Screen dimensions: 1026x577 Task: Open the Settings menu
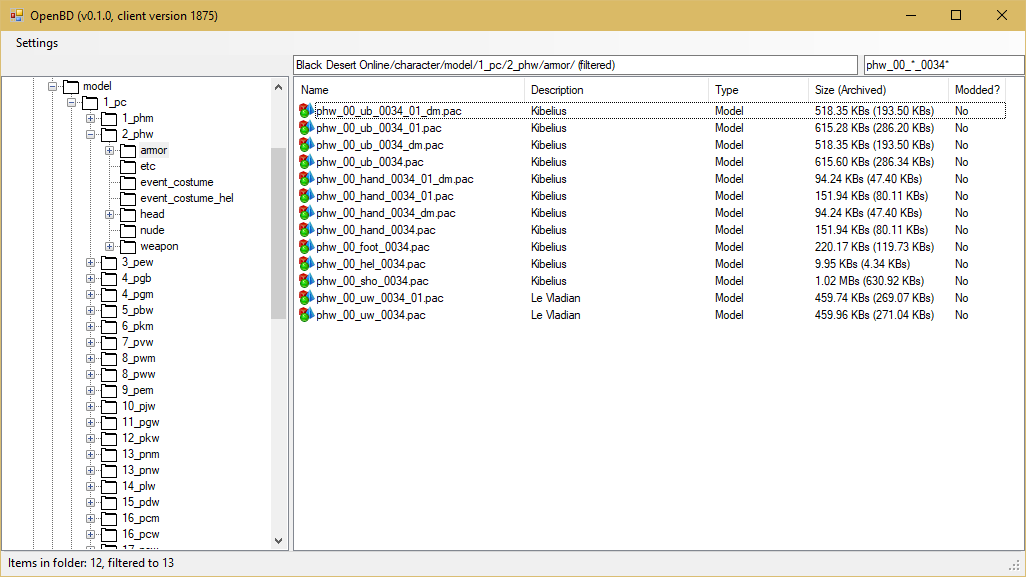click(x=37, y=43)
